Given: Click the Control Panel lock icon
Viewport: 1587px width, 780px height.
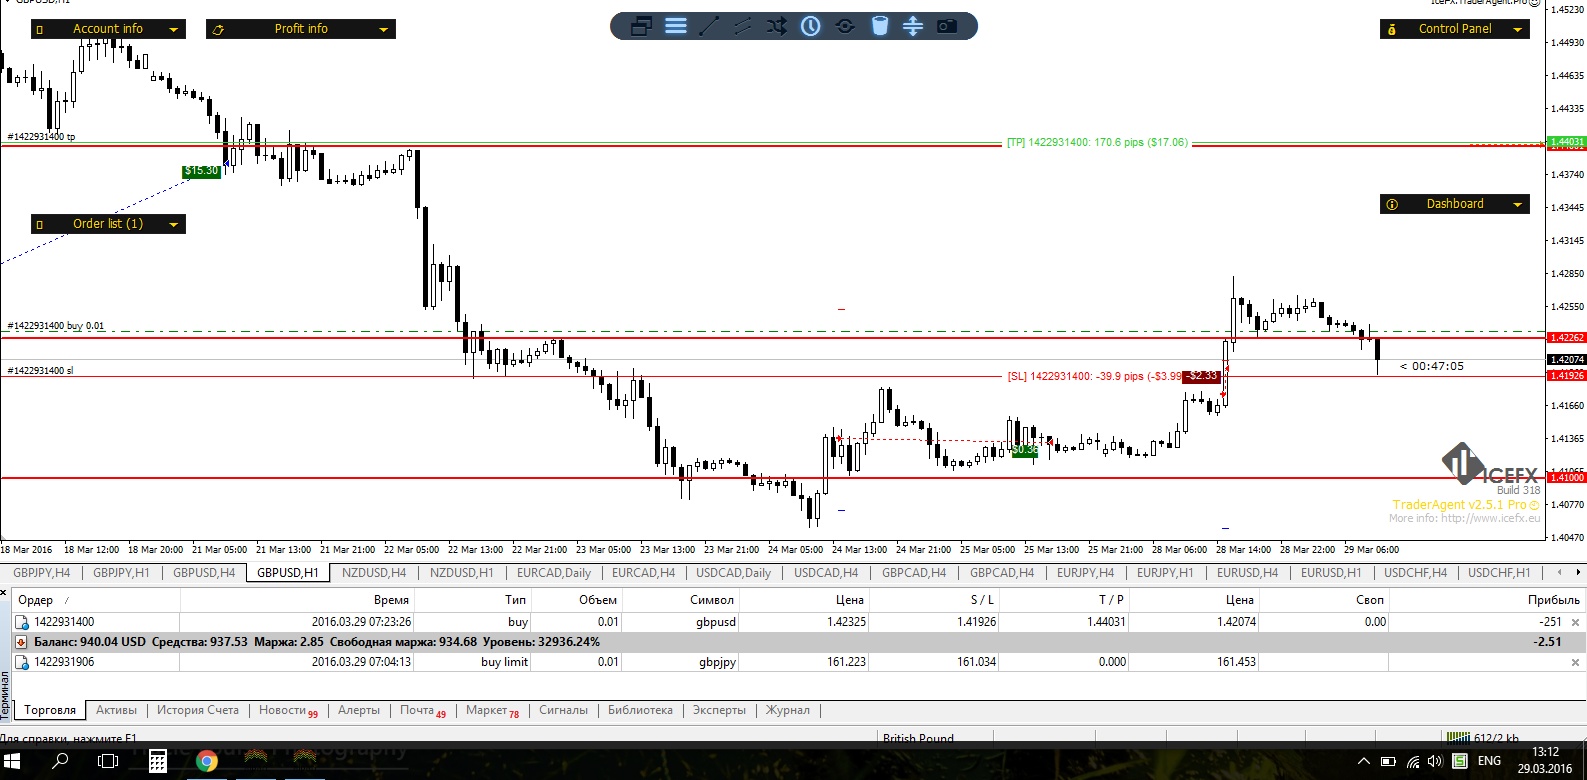Looking at the screenshot, I should (1392, 30).
